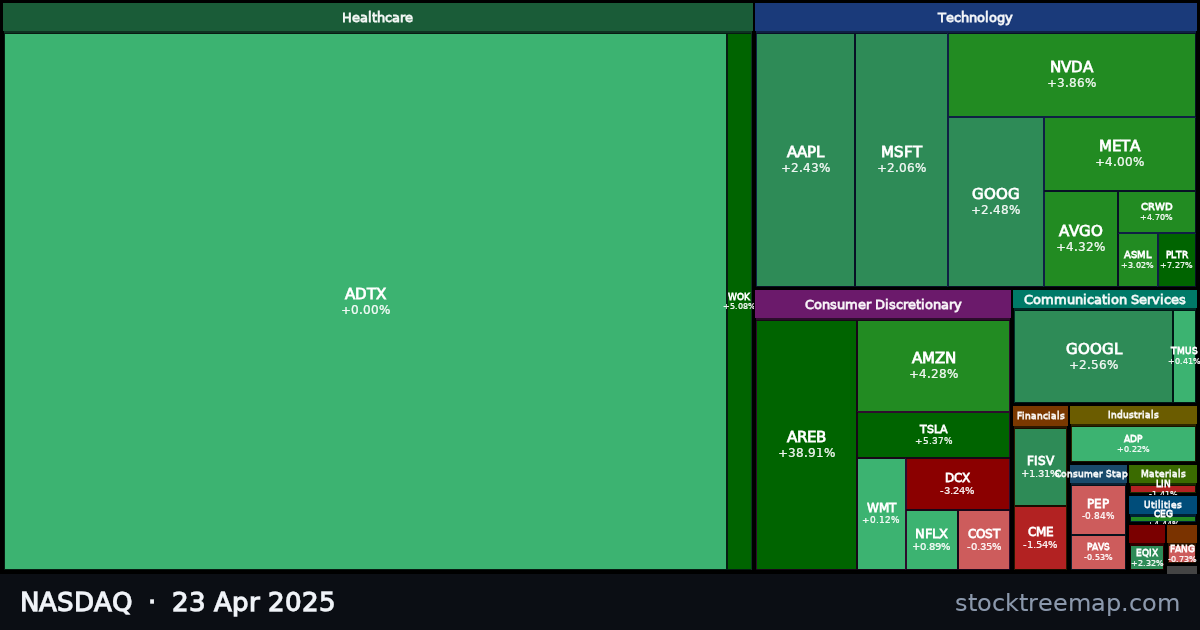Select the FISV +1.31% tile
Screen dimensions: 1200x630
1040,467
